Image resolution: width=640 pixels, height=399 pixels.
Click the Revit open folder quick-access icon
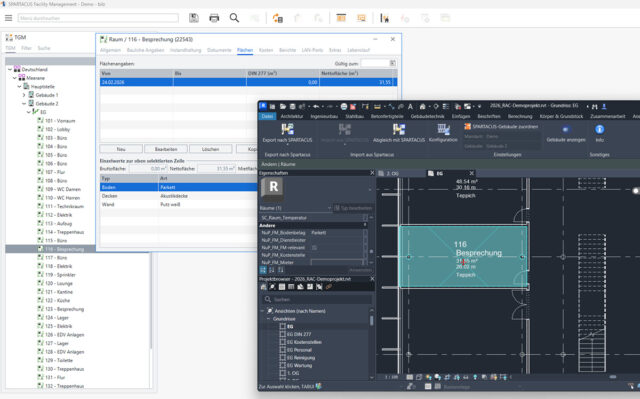(x=282, y=106)
